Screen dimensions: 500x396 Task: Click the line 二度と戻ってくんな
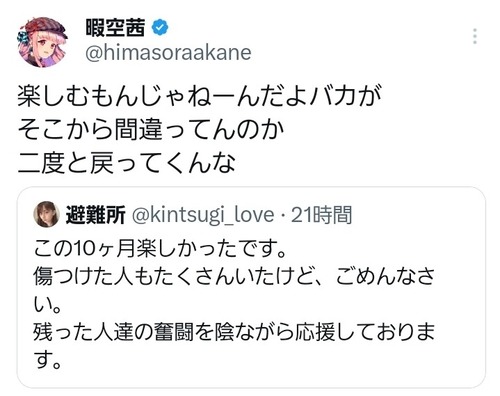(x=127, y=163)
